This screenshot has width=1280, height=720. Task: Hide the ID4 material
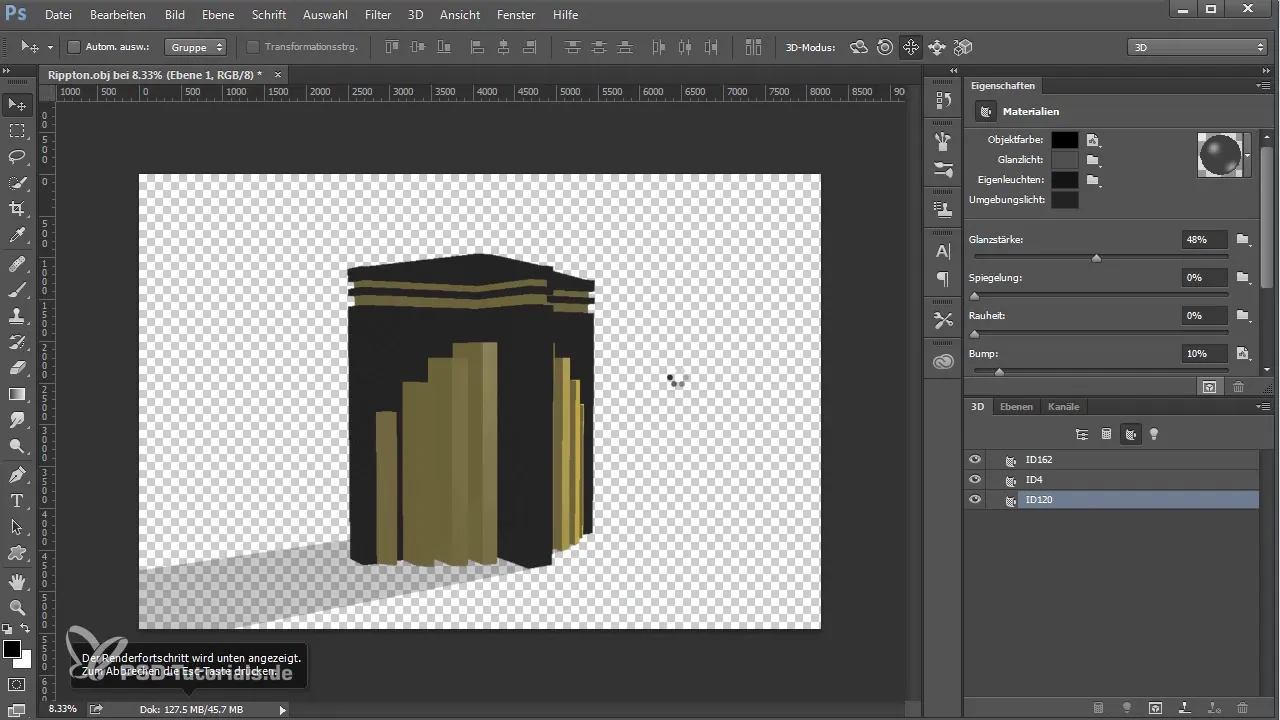pos(975,480)
